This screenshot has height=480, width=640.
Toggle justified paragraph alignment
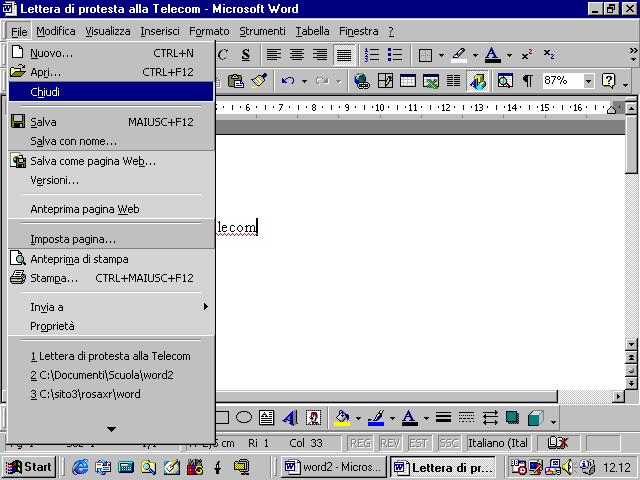(x=344, y=55)
